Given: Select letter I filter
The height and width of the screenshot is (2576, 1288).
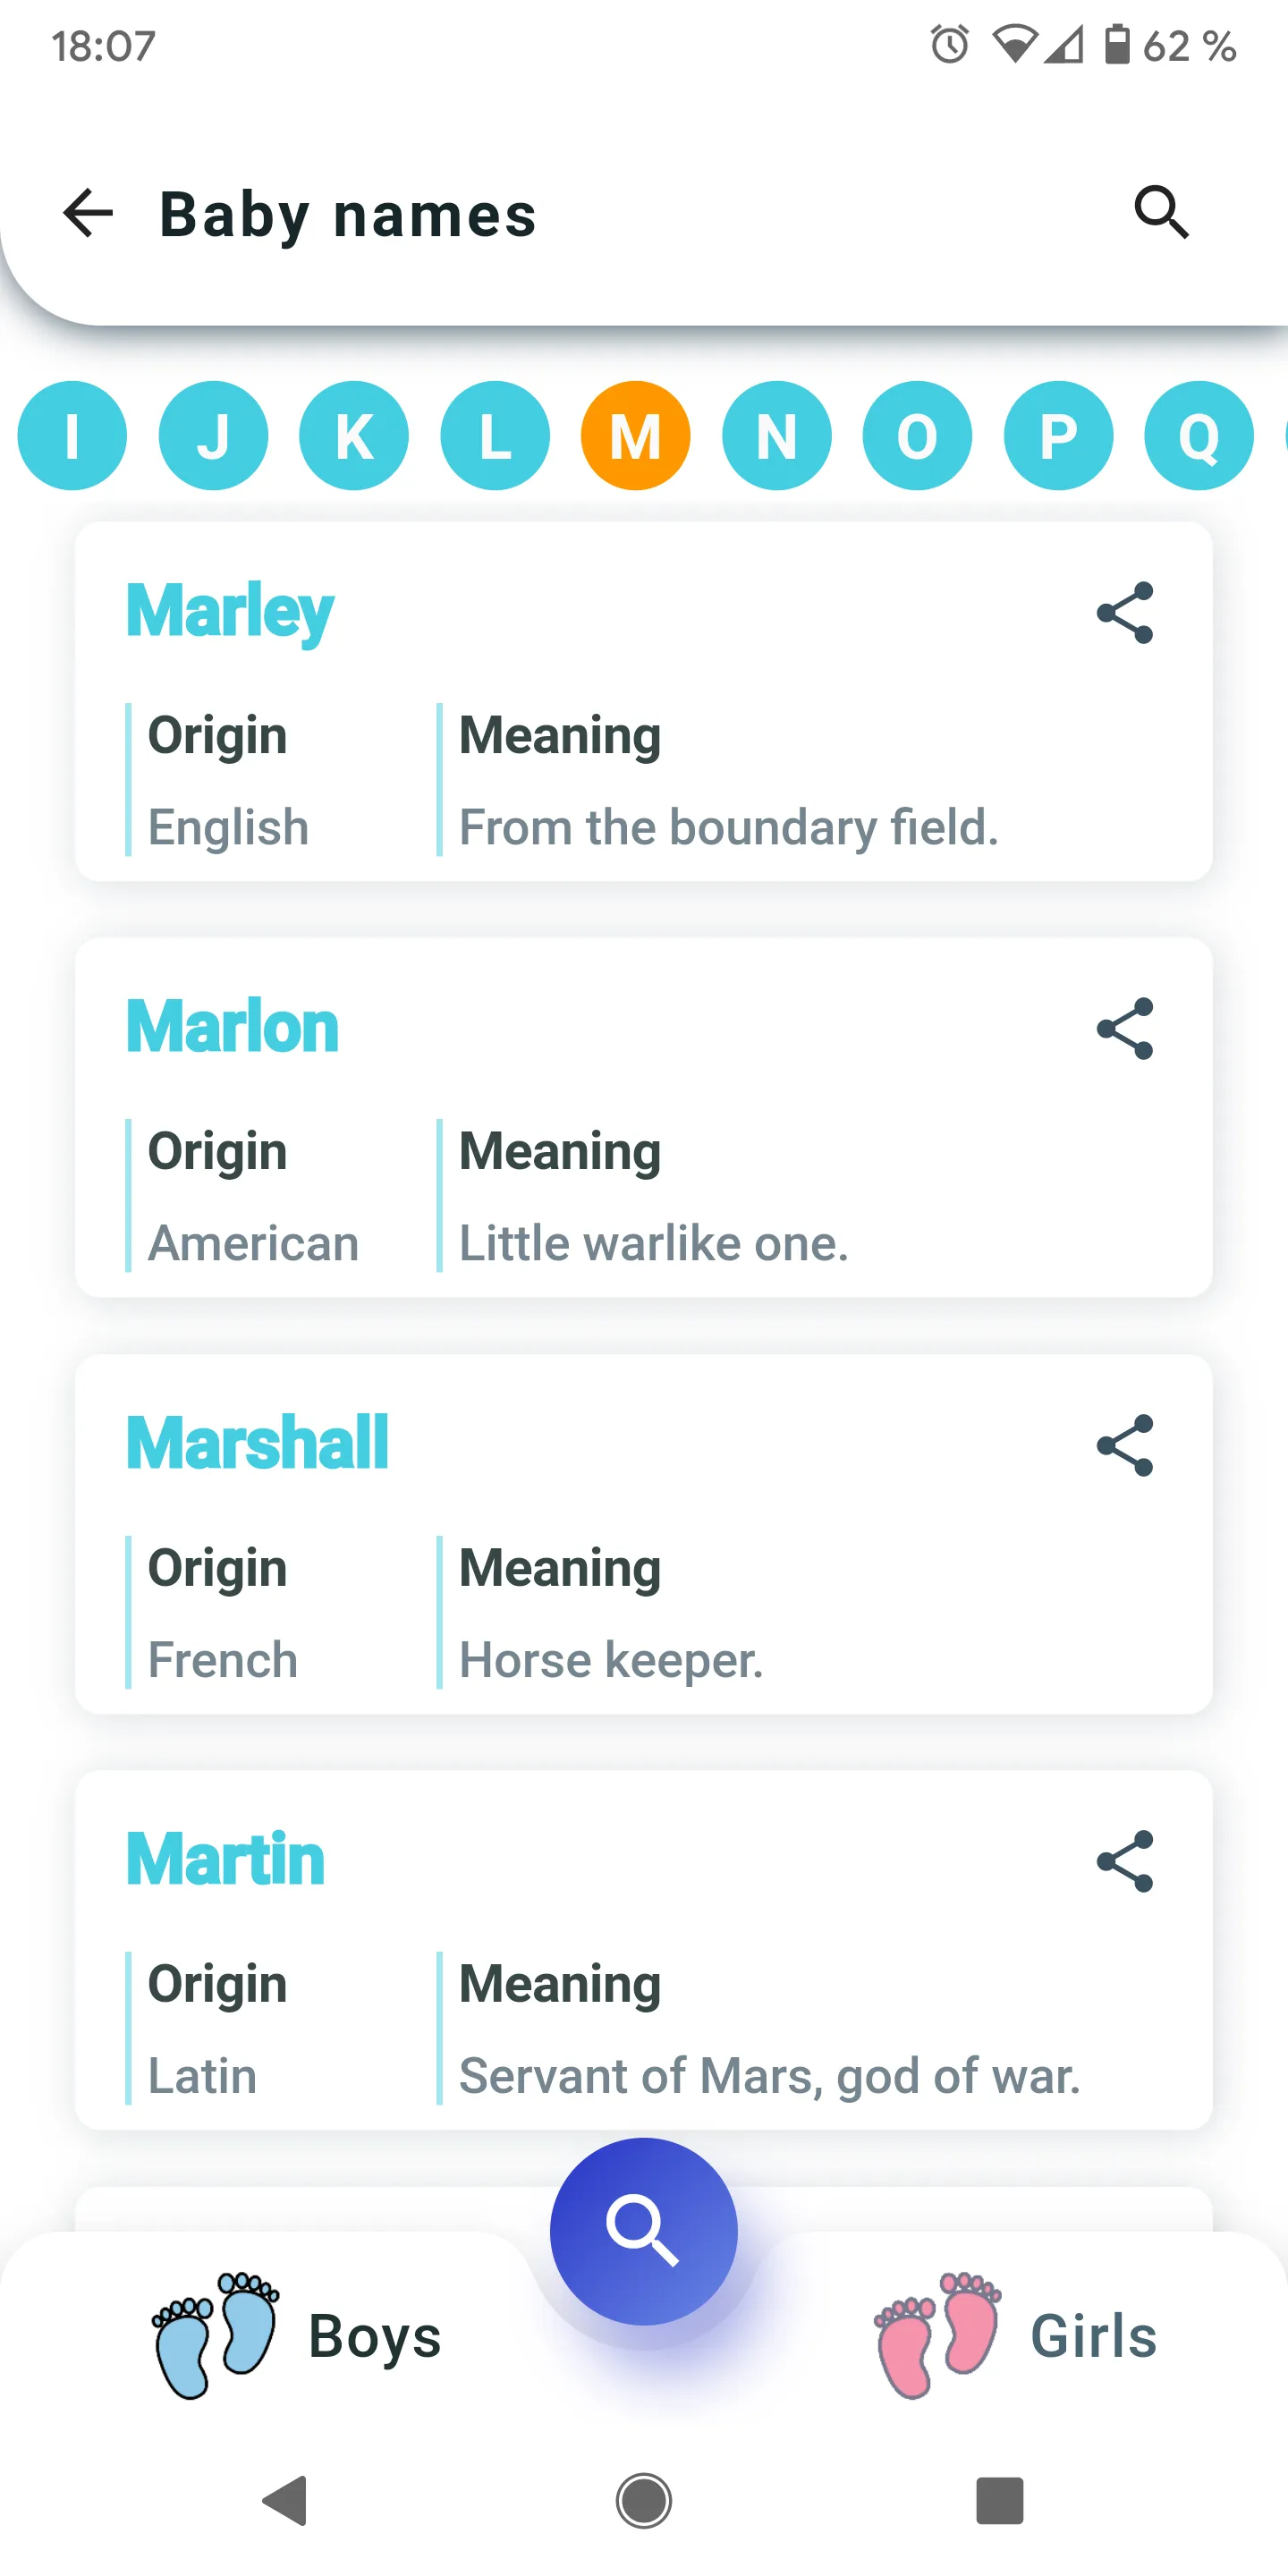Looking at the screenshot, I should tap(72, 436).
